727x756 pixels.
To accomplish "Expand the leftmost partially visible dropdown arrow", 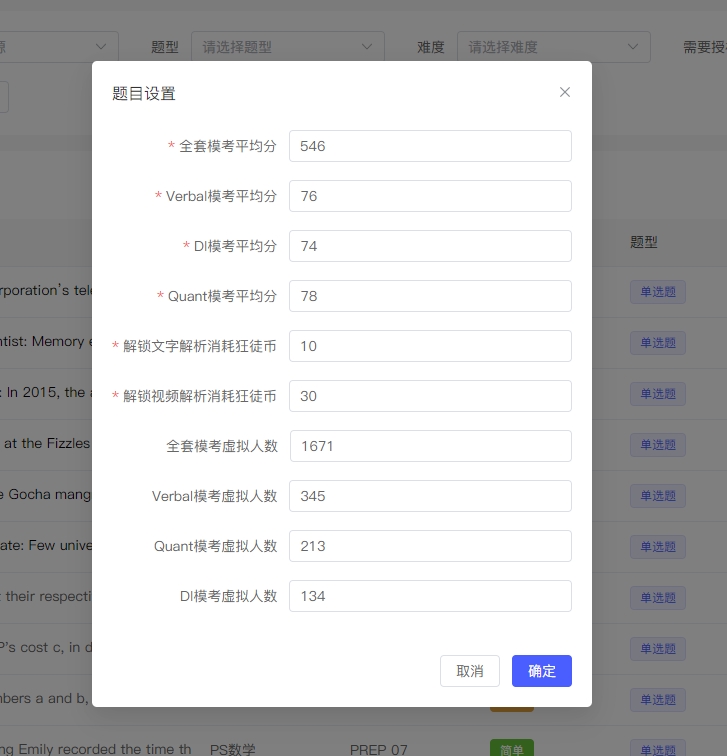I will [101, 47].
